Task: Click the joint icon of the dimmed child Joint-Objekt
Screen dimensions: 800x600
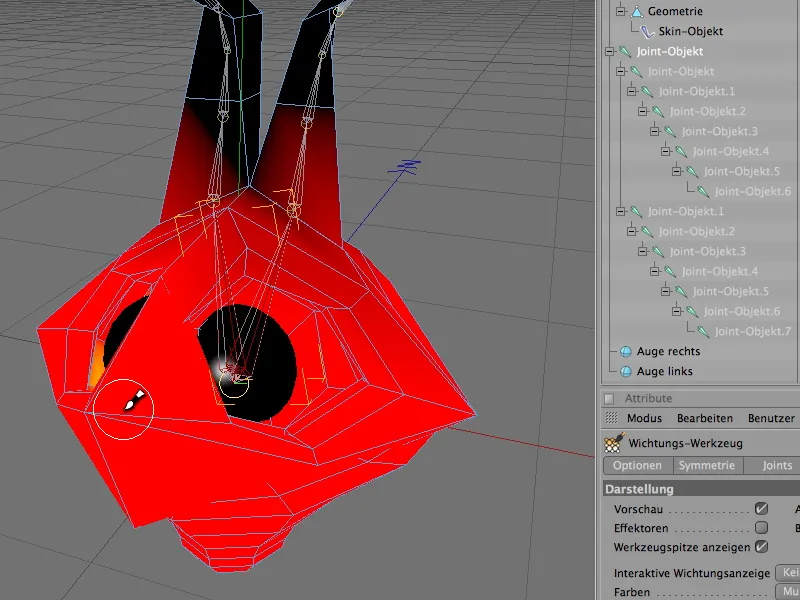Action: pos(636,71)
